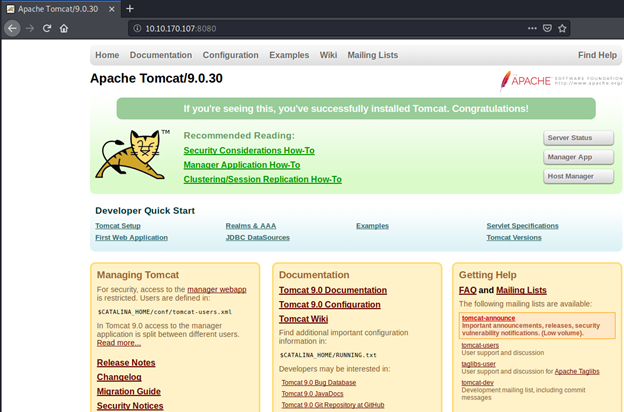This screenshot has height=412, width=624.
Task: Save page to Pocket icon
Action: [x=547, y=28]
